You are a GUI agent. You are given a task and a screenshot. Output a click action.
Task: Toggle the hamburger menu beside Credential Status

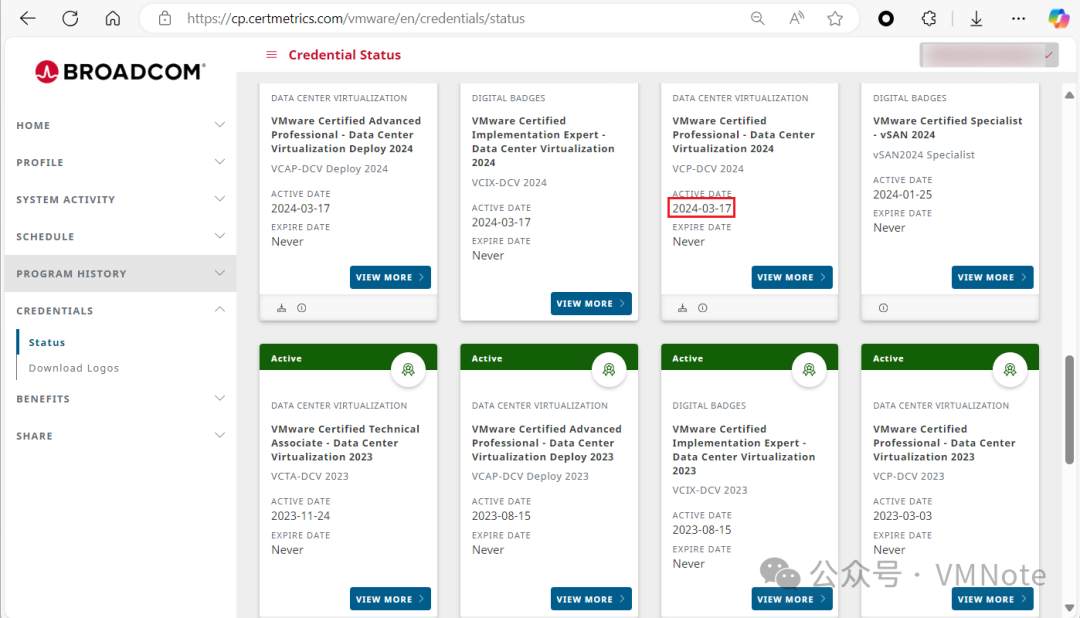[x=271, y=54]
